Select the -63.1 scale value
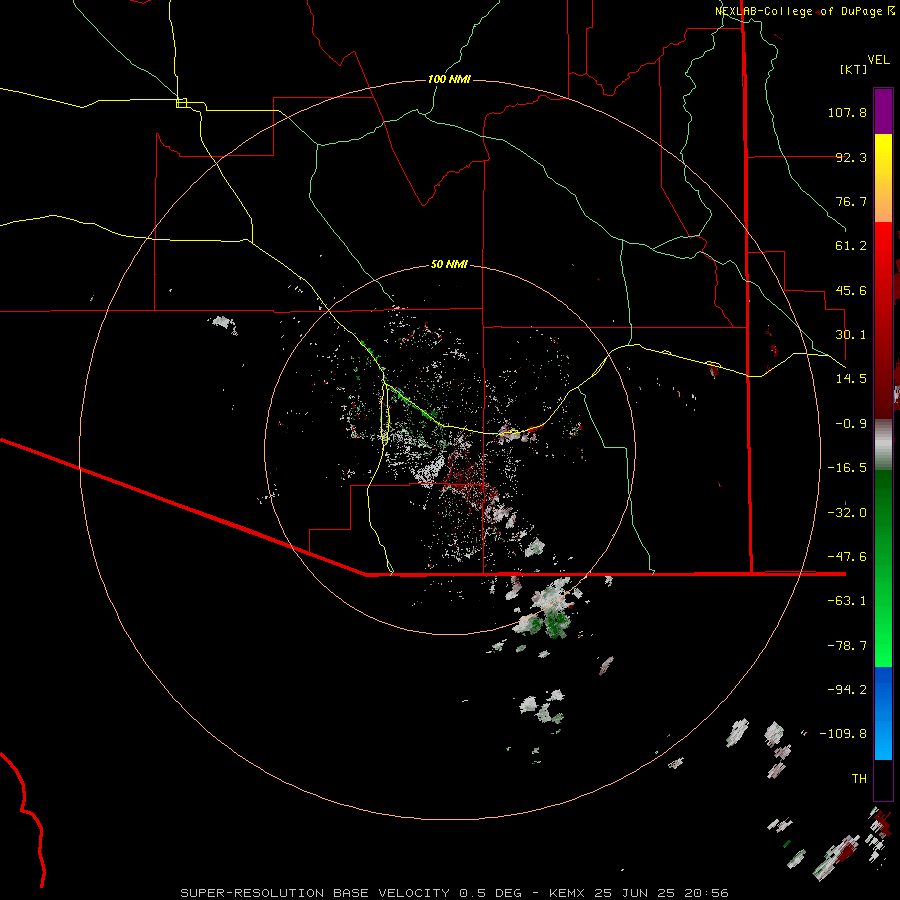 [x=847, y=601]
